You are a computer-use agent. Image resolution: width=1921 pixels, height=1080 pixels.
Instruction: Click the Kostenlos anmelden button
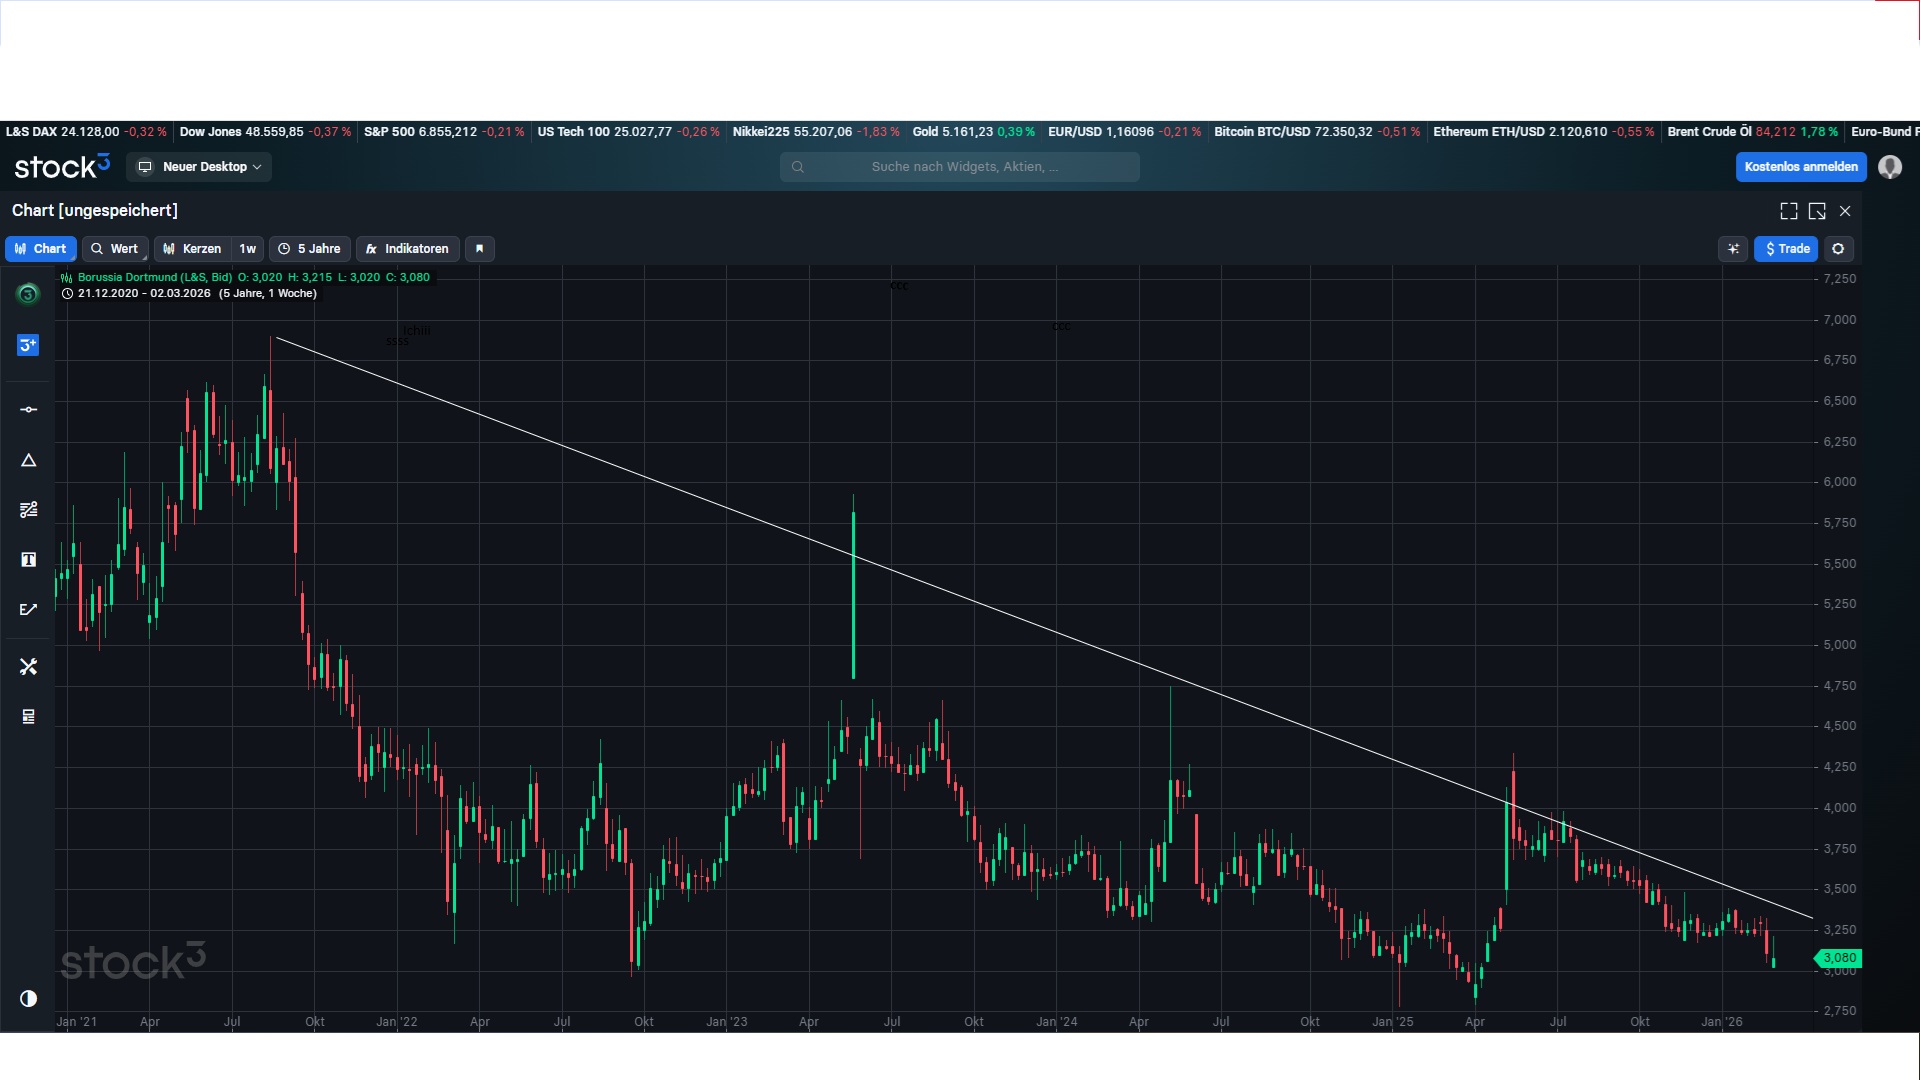(1800, 167)
